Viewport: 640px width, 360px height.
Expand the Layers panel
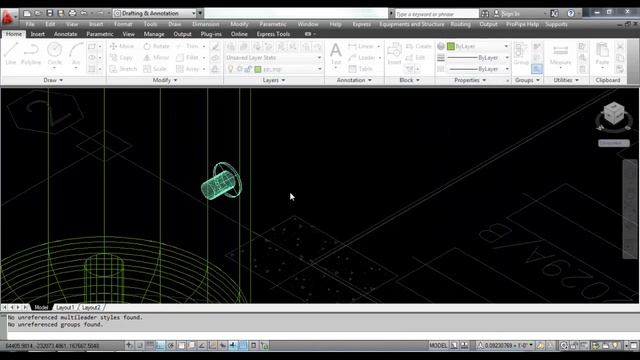tap(273, 80)
